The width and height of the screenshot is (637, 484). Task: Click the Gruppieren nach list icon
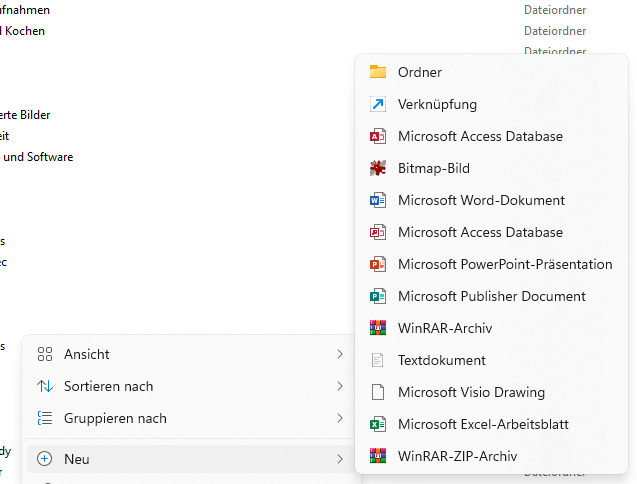pyautogui.click(x=44, y=418)
